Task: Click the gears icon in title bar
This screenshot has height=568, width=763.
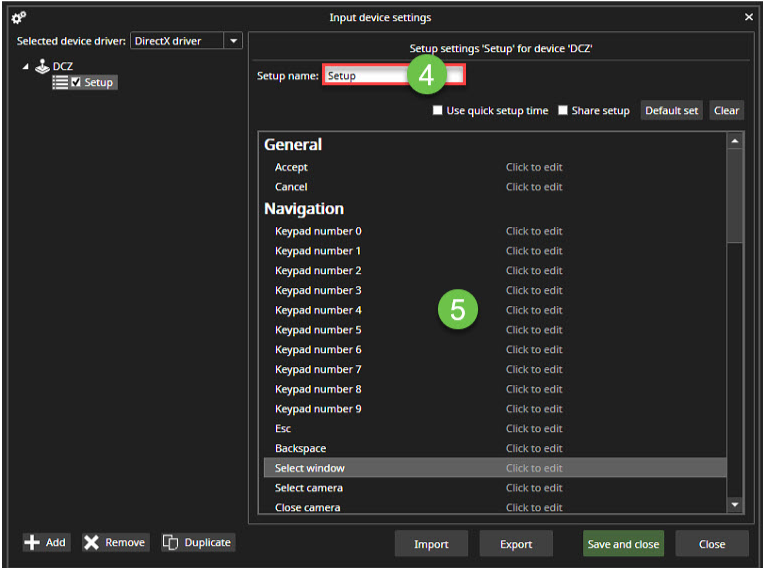Action: click(x=19, y=17)
